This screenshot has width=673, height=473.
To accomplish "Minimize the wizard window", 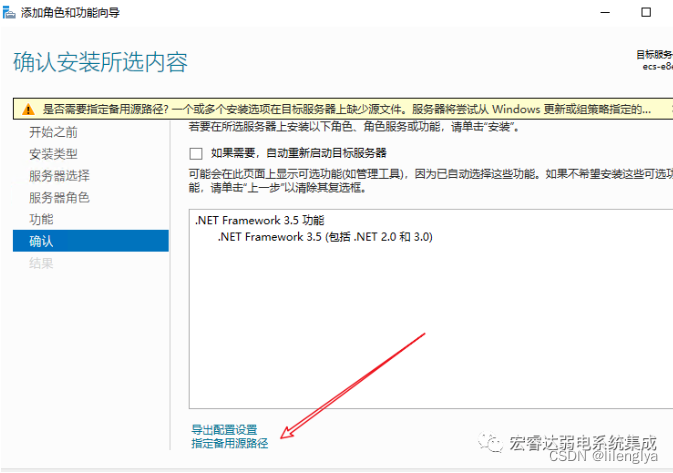I will [x=605, y=12].
